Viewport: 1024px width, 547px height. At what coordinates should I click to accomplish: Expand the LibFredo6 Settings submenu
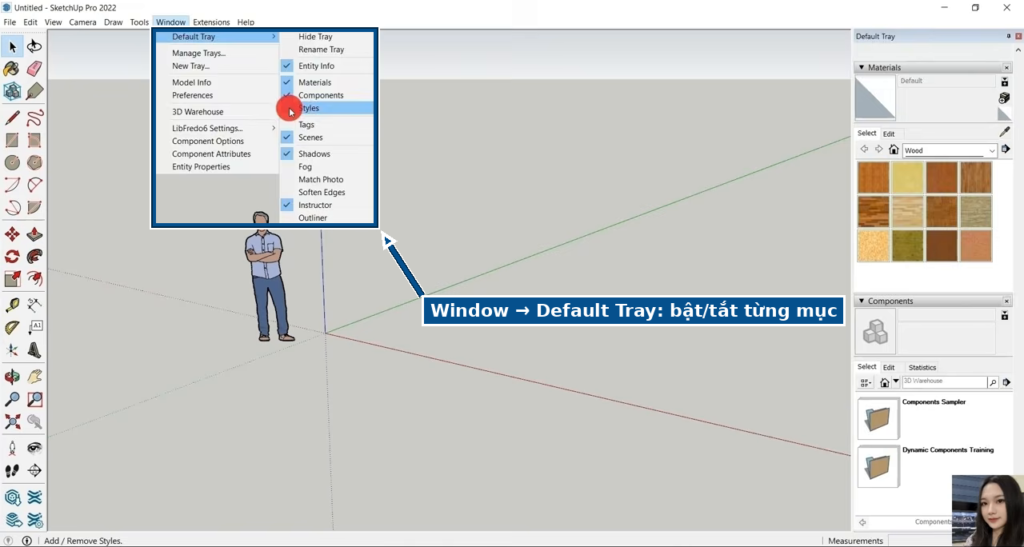pos(217,129)
